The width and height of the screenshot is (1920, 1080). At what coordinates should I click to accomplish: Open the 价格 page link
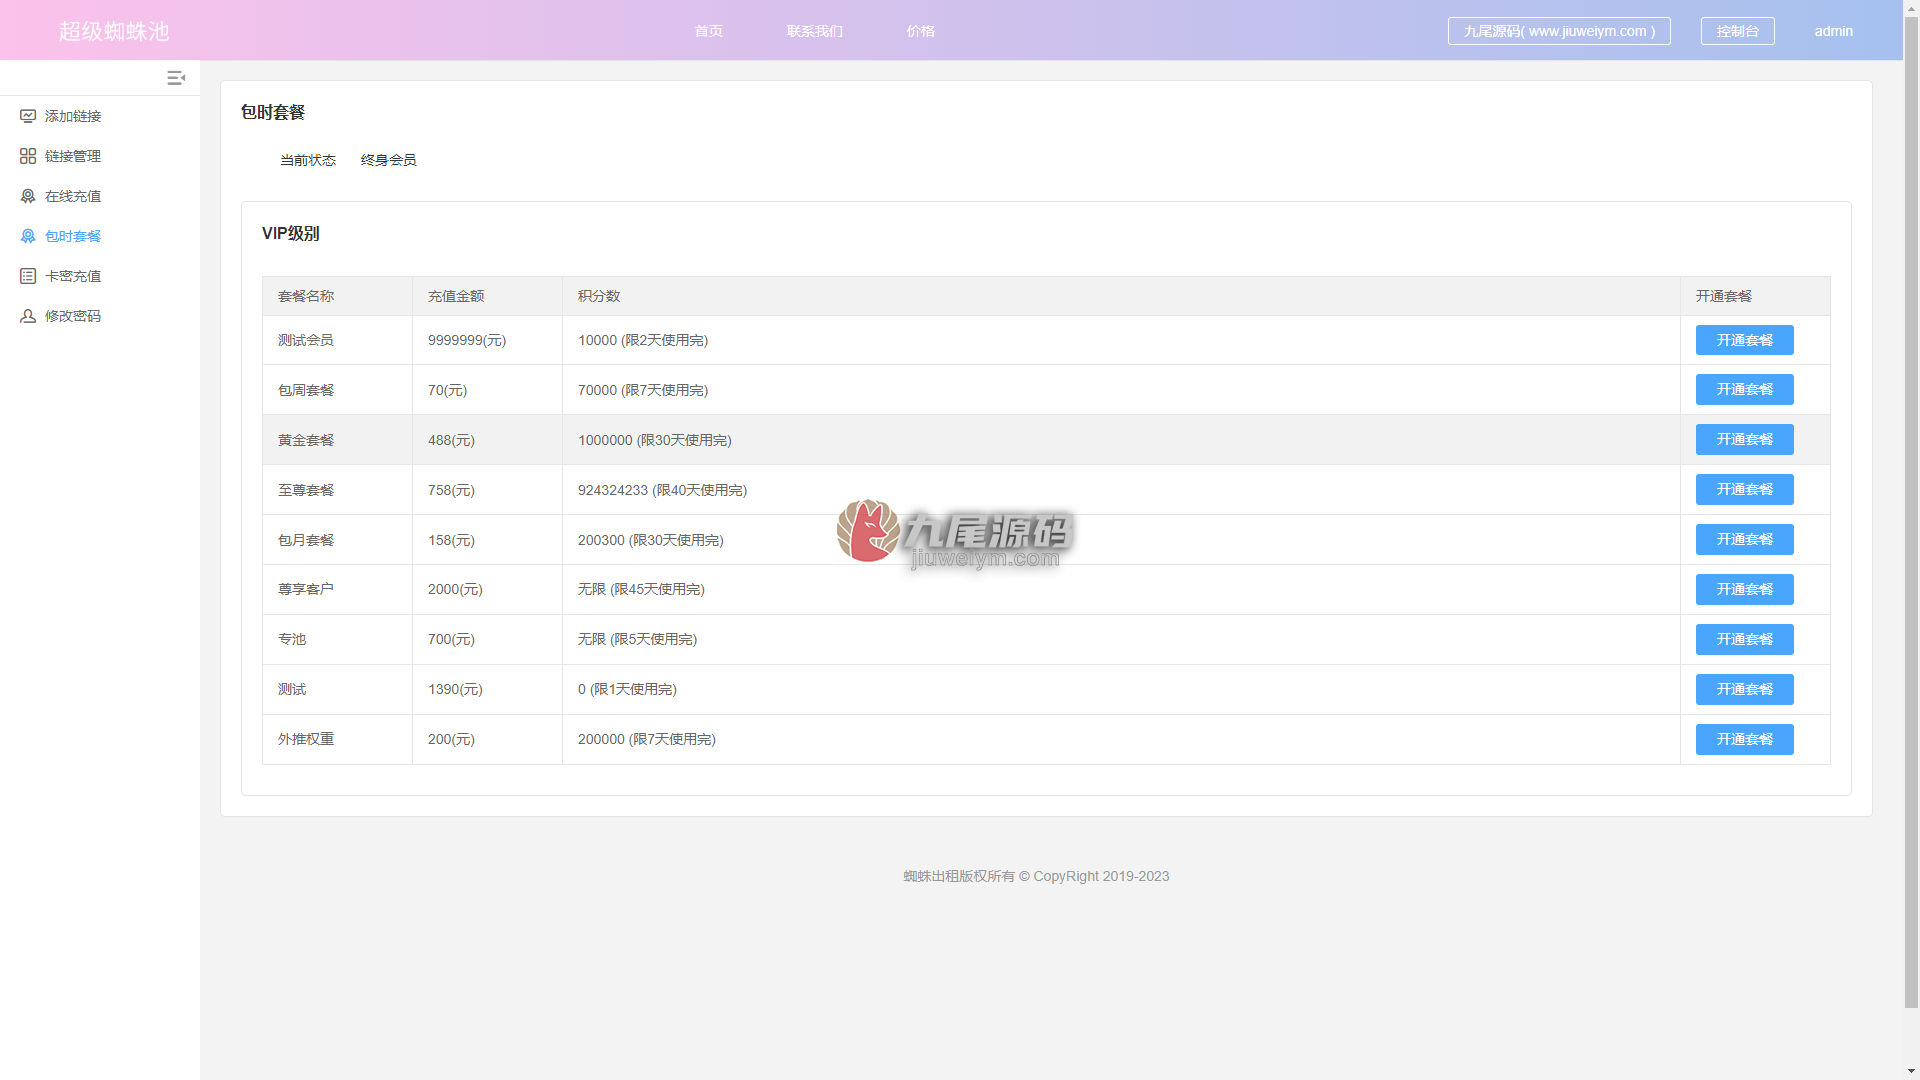(x=921, y=31)
